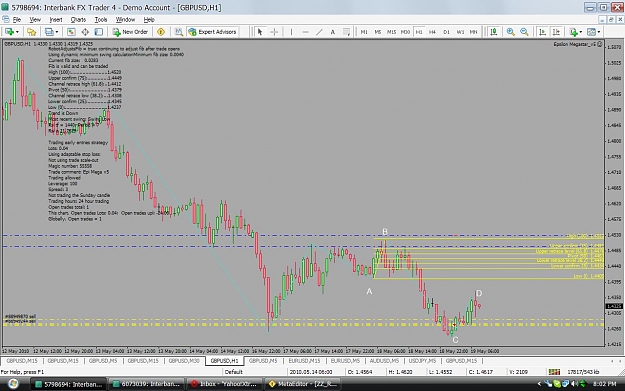Click the Epsilon Megastar smiley face indicator
The height and width of the screenshot is (391, 625).
[599, 44]
